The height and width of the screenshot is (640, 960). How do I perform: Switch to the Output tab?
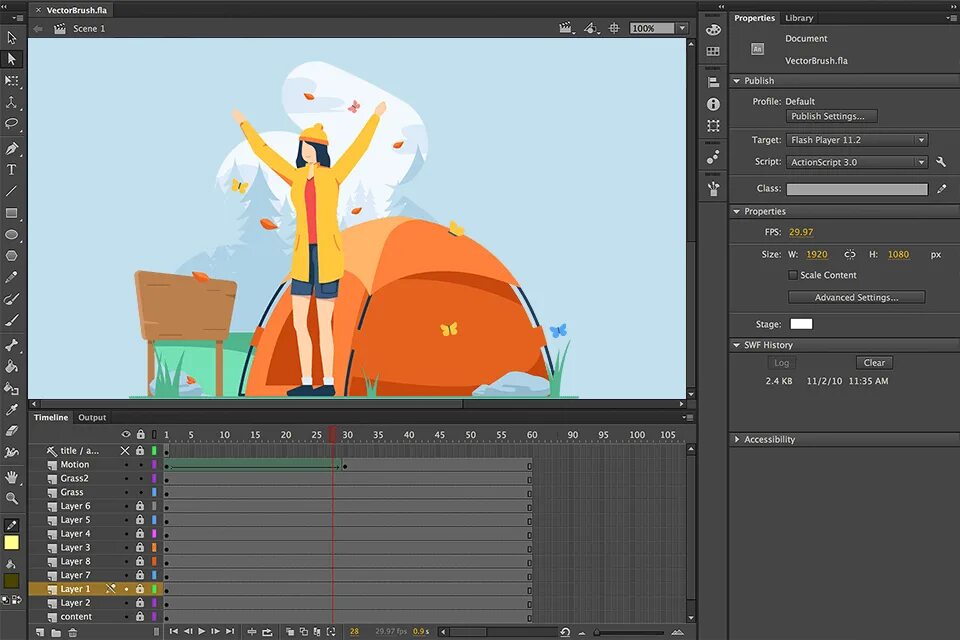[x=92, y=418]
